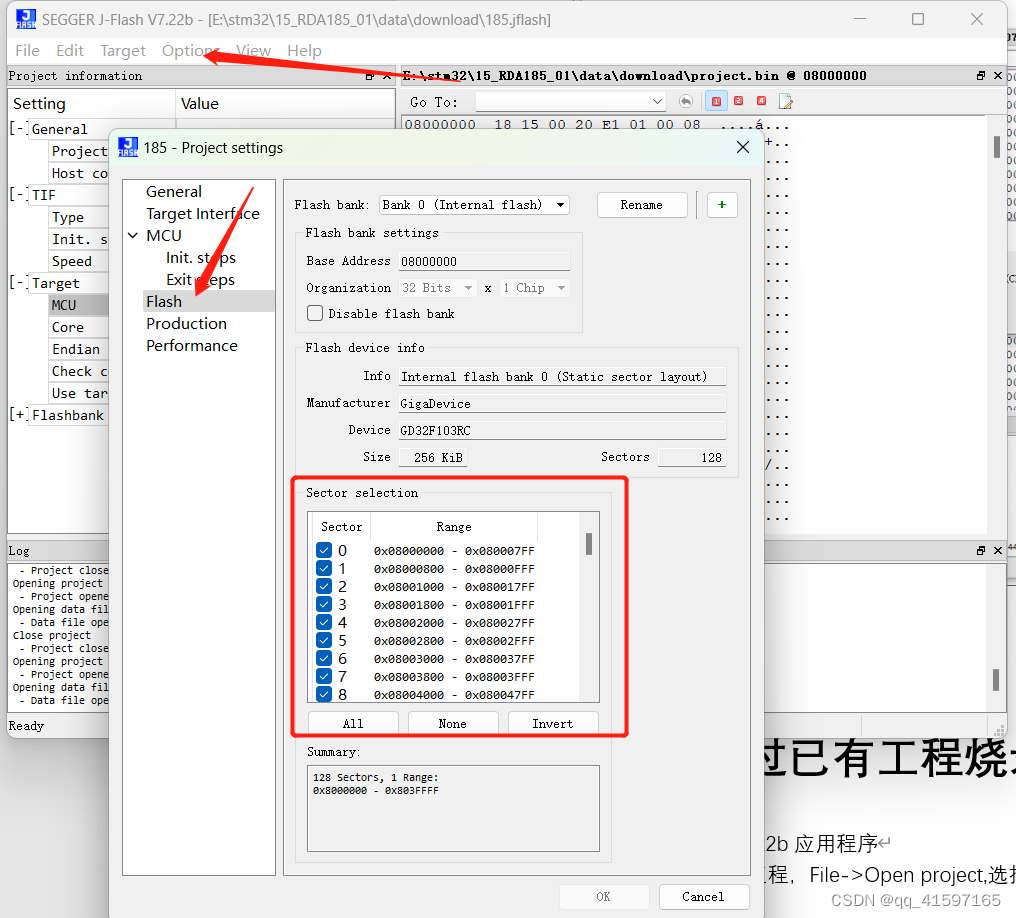
Task: Collapse the MCU tree in Project settings
Action: pos(133,235)
